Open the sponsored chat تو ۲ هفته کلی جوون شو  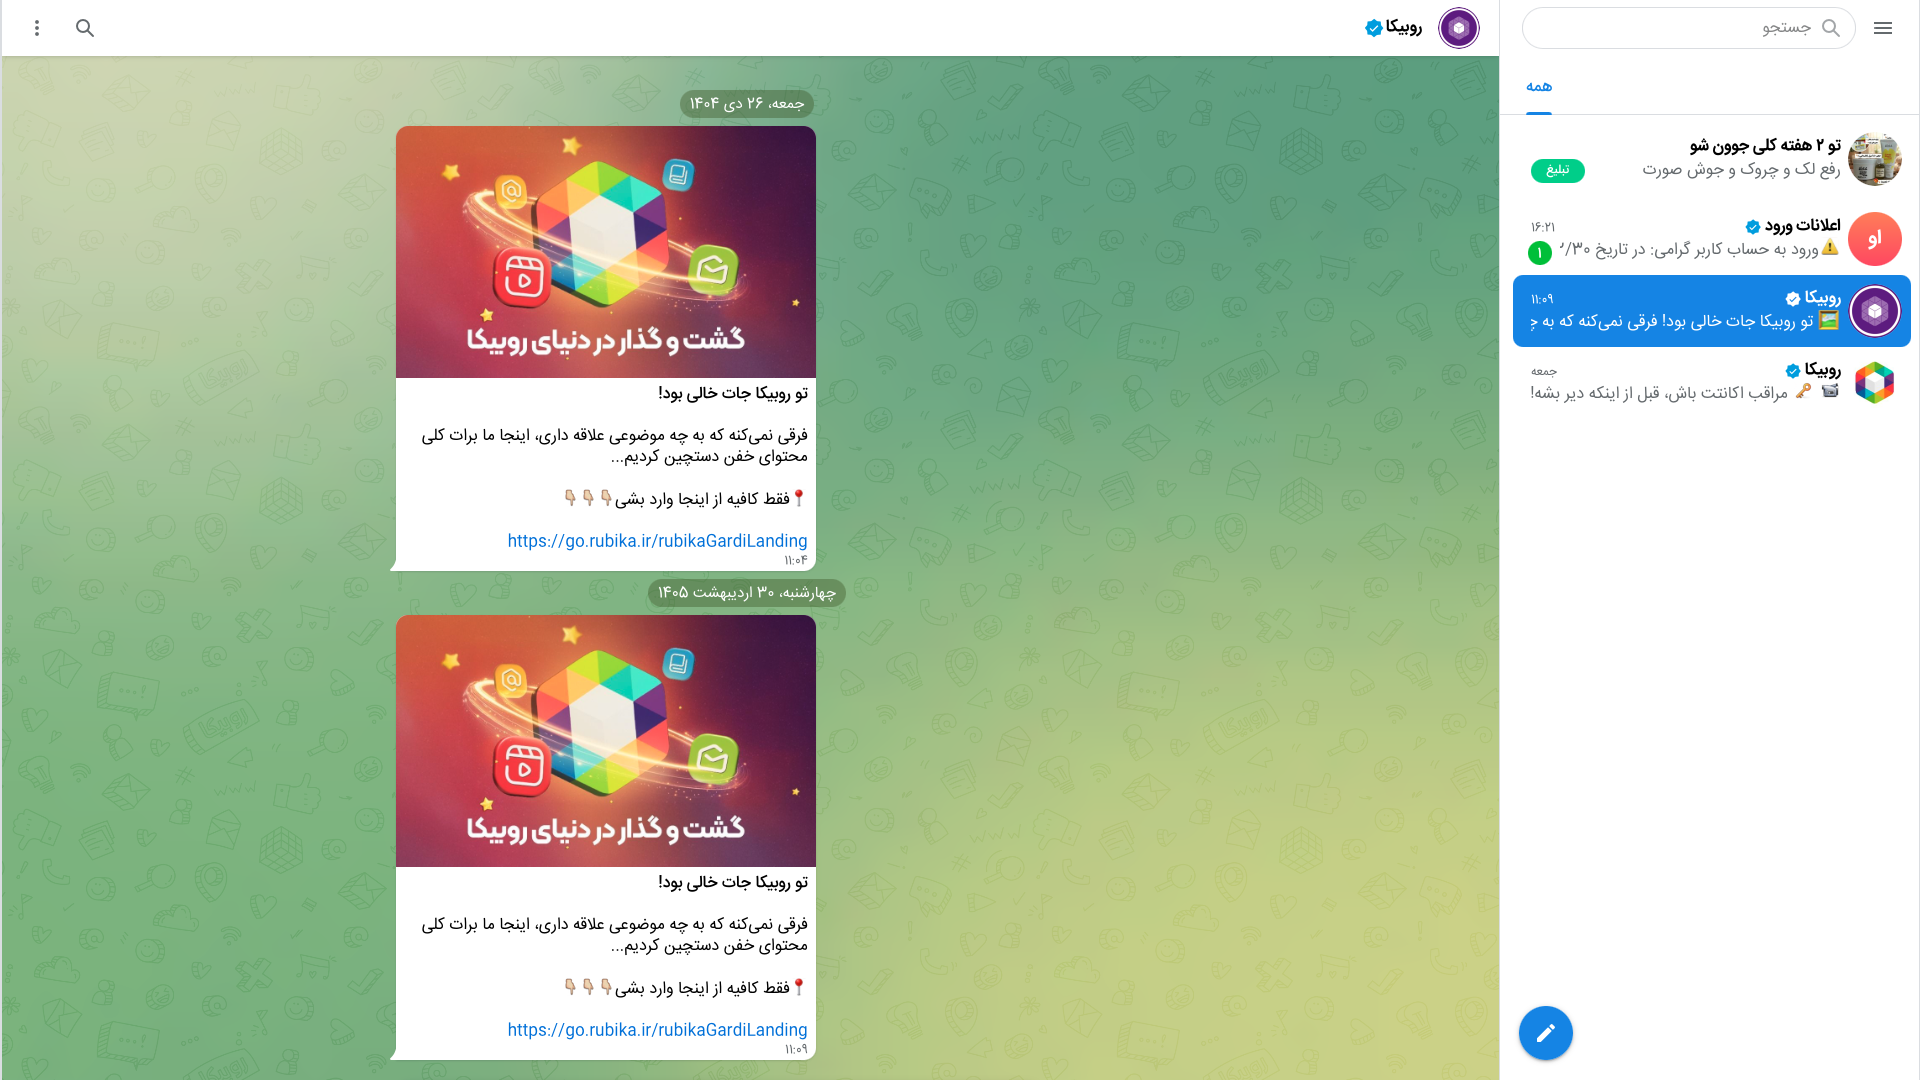(1711, 158)
